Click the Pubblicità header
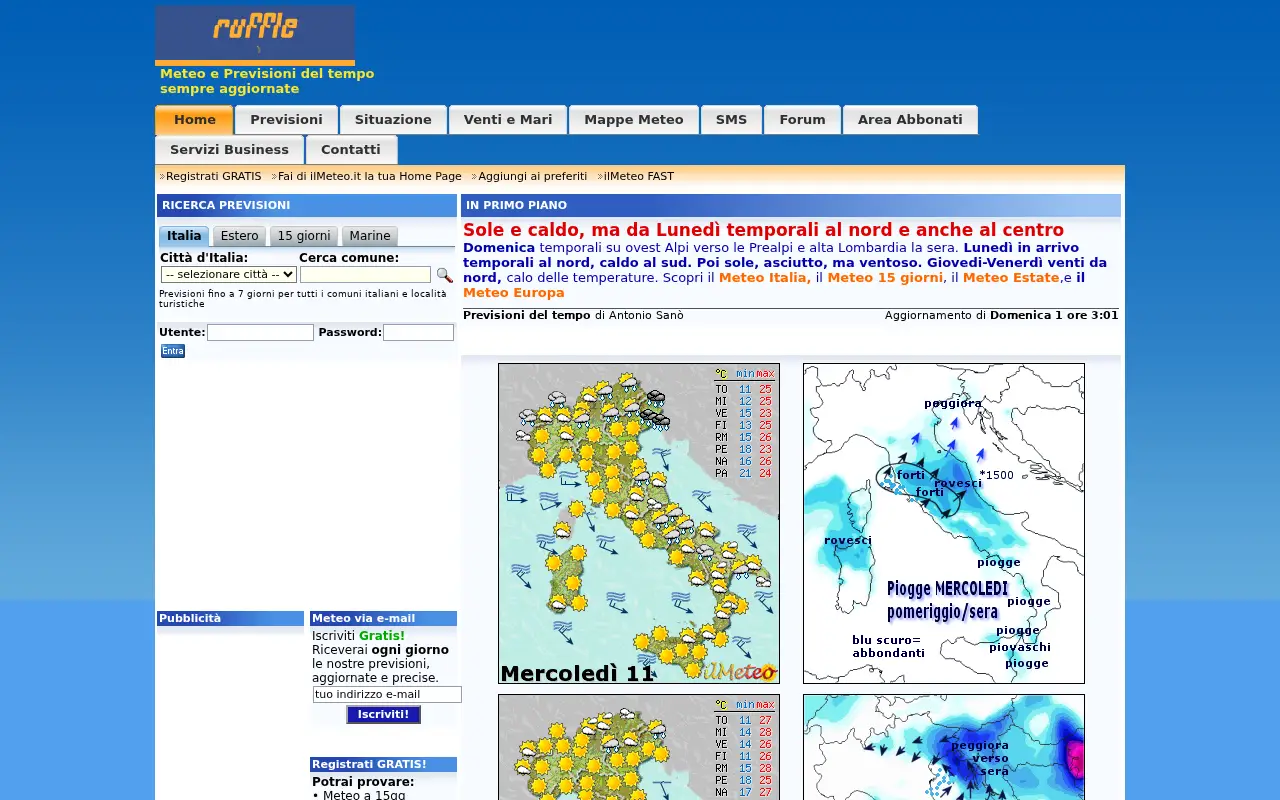 (x=230, y=619)
